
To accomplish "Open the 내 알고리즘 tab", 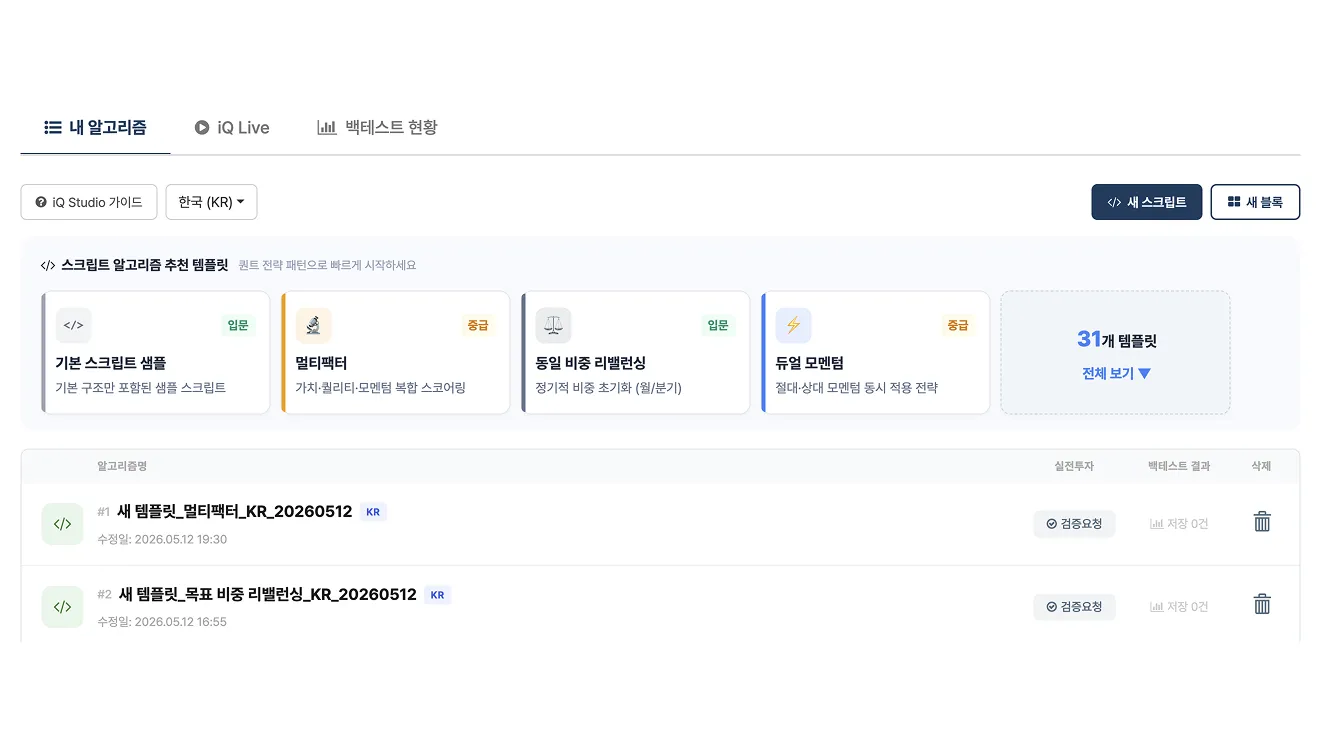I will point(96,128).
